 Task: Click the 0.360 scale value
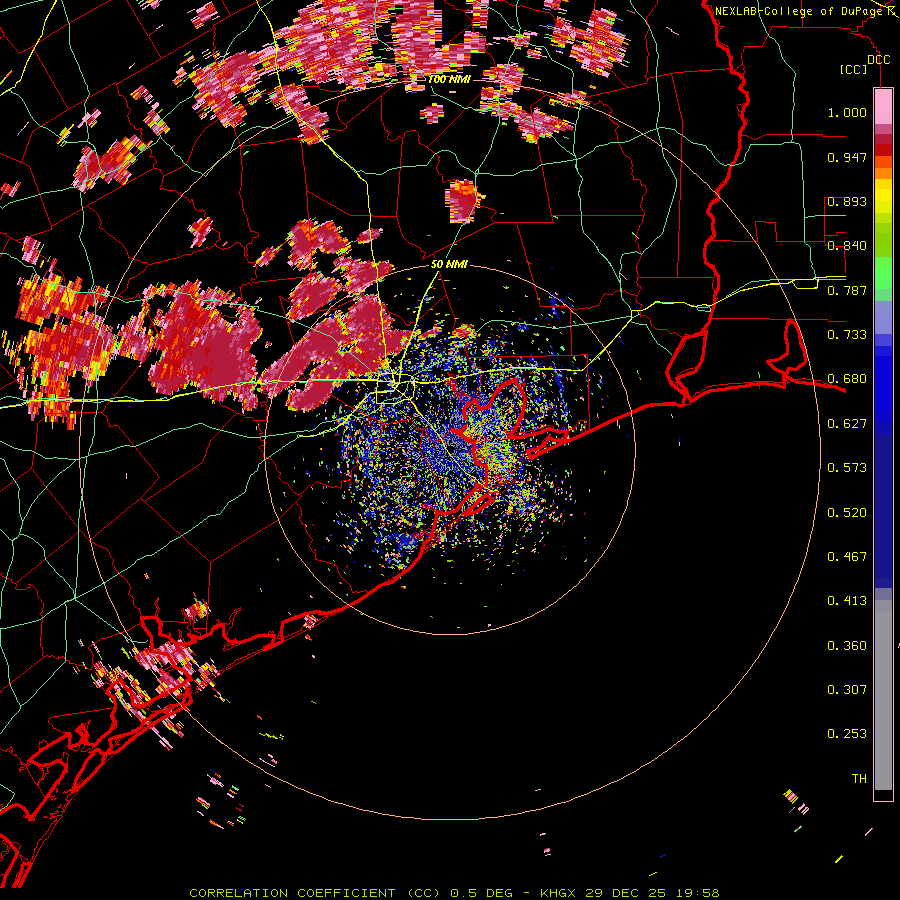coord(847,646)
